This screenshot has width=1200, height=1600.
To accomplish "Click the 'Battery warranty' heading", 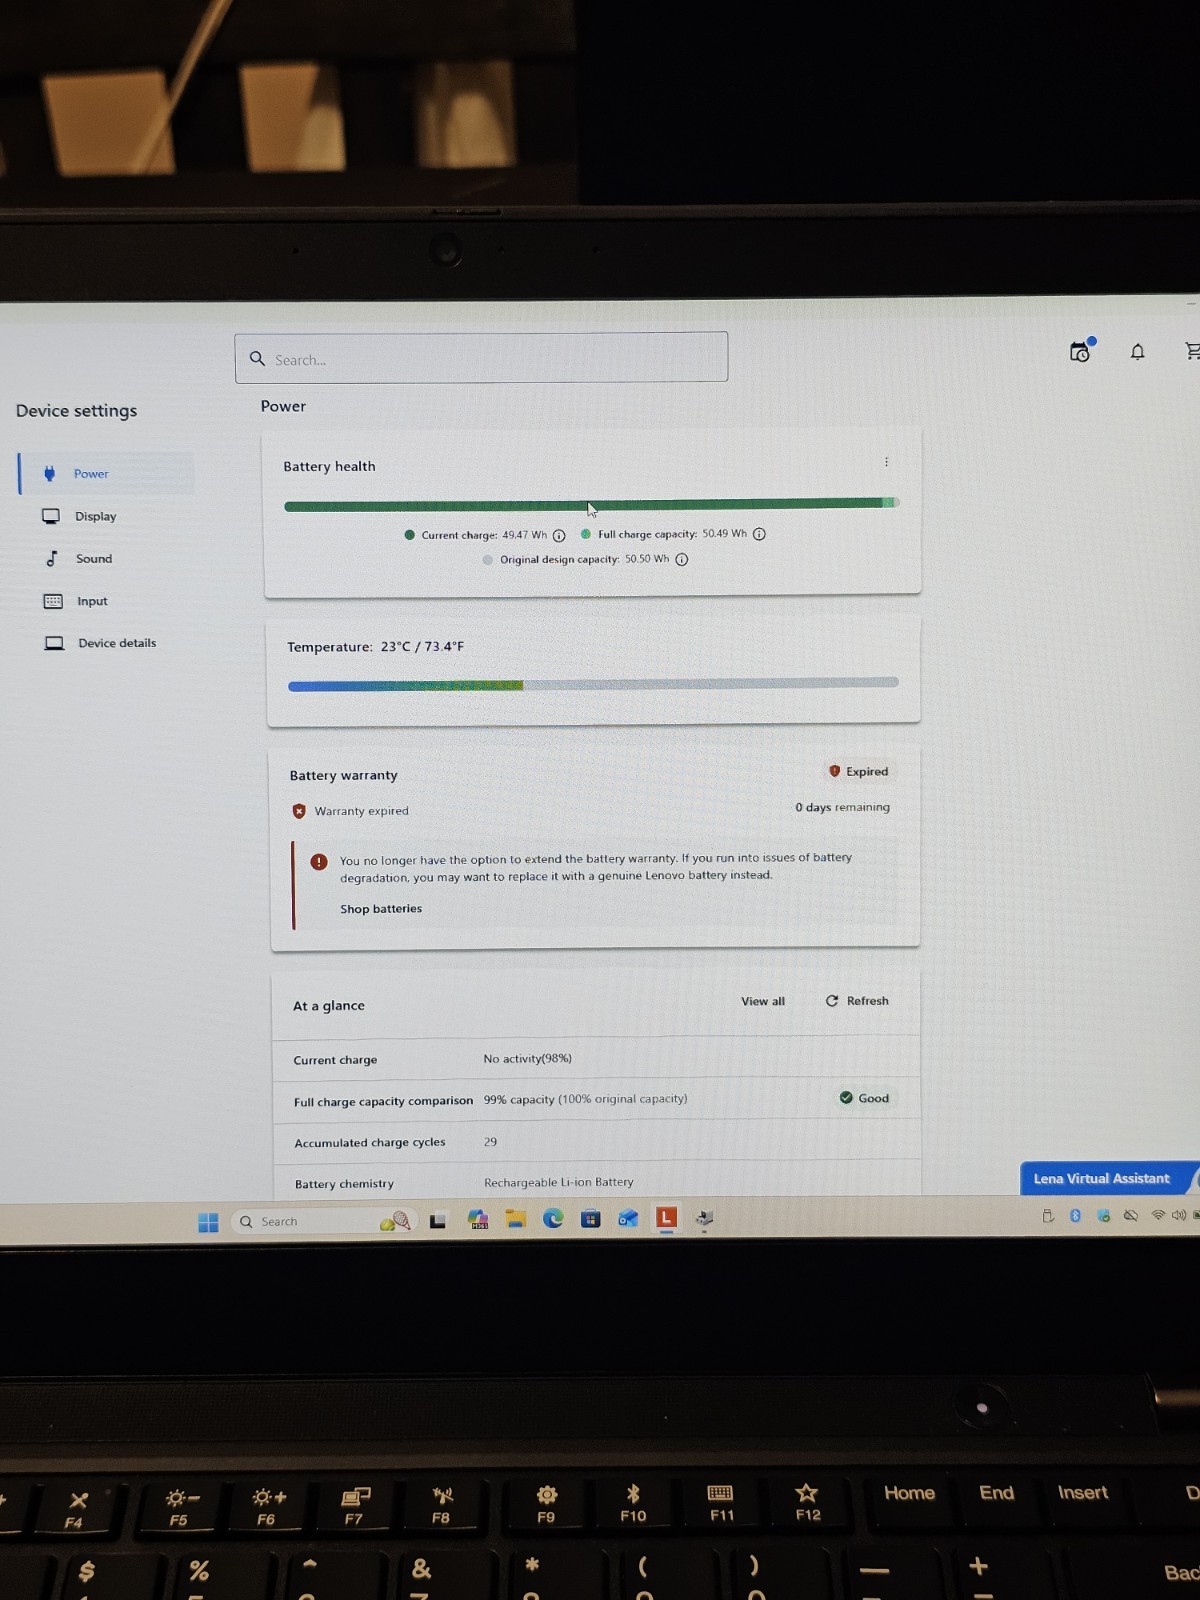I will [x=343, y=775].
